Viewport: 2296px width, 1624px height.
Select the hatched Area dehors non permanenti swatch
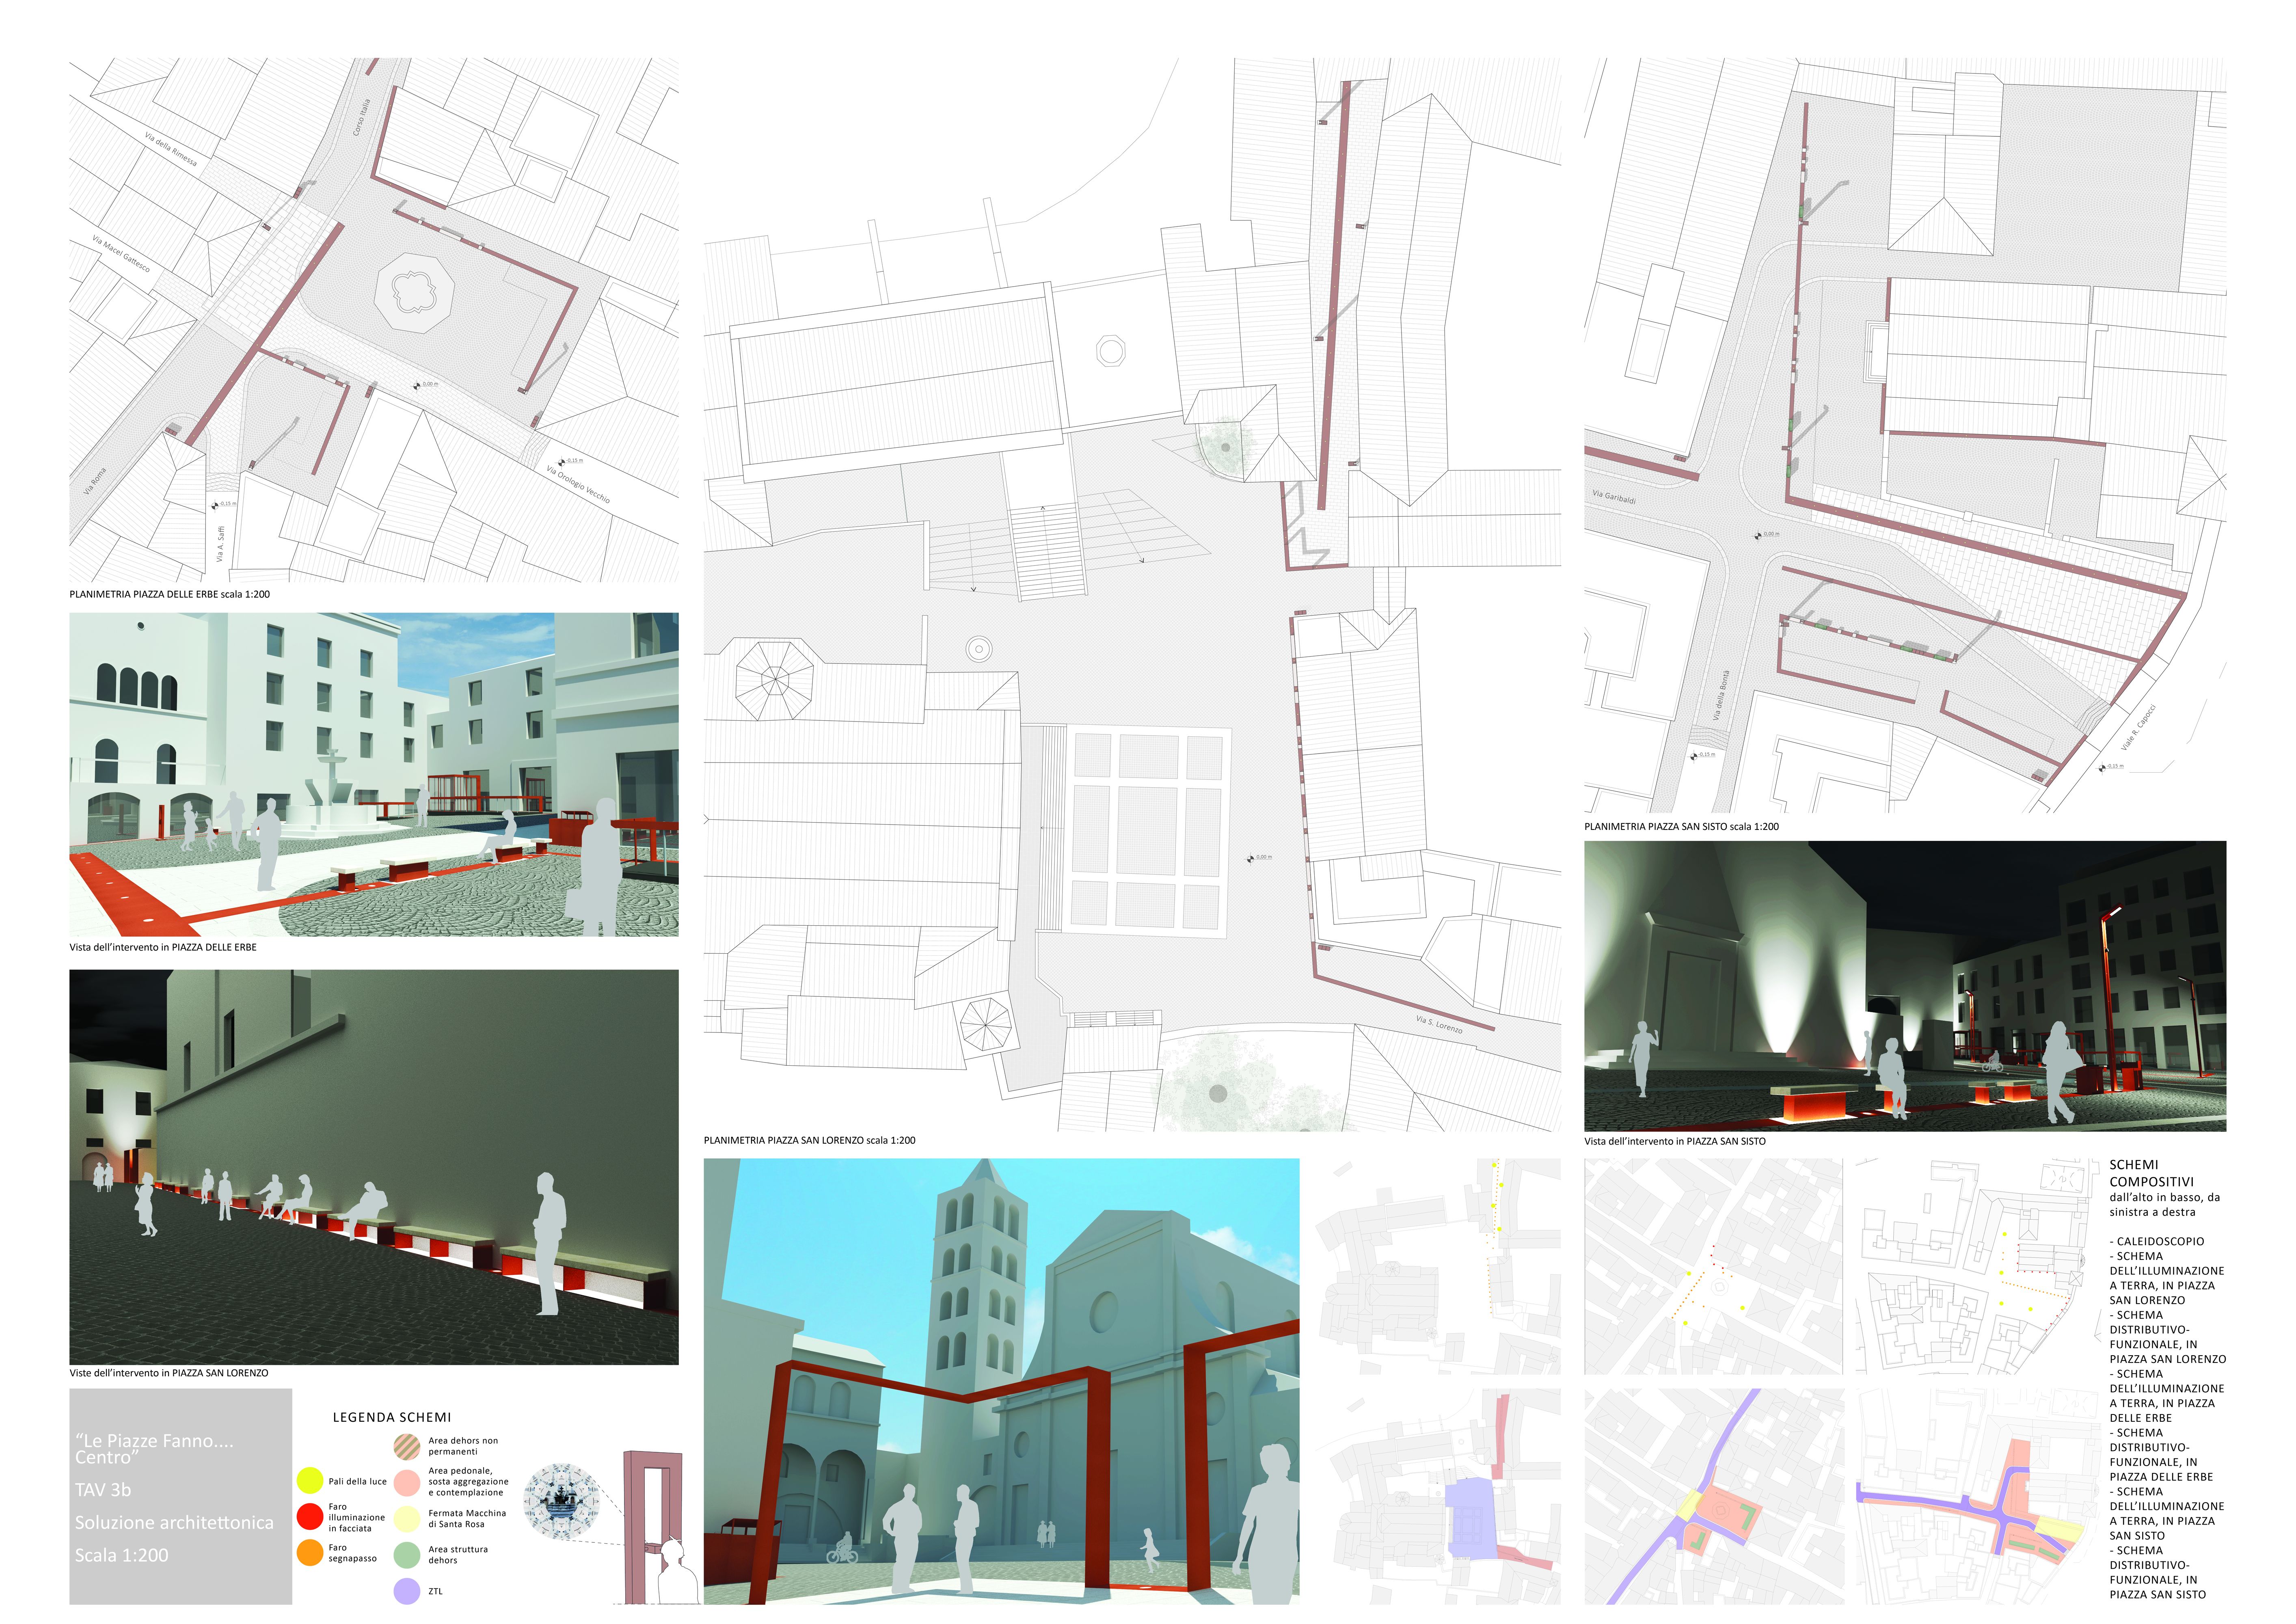pyautogui.click(x=407, y=1446)
